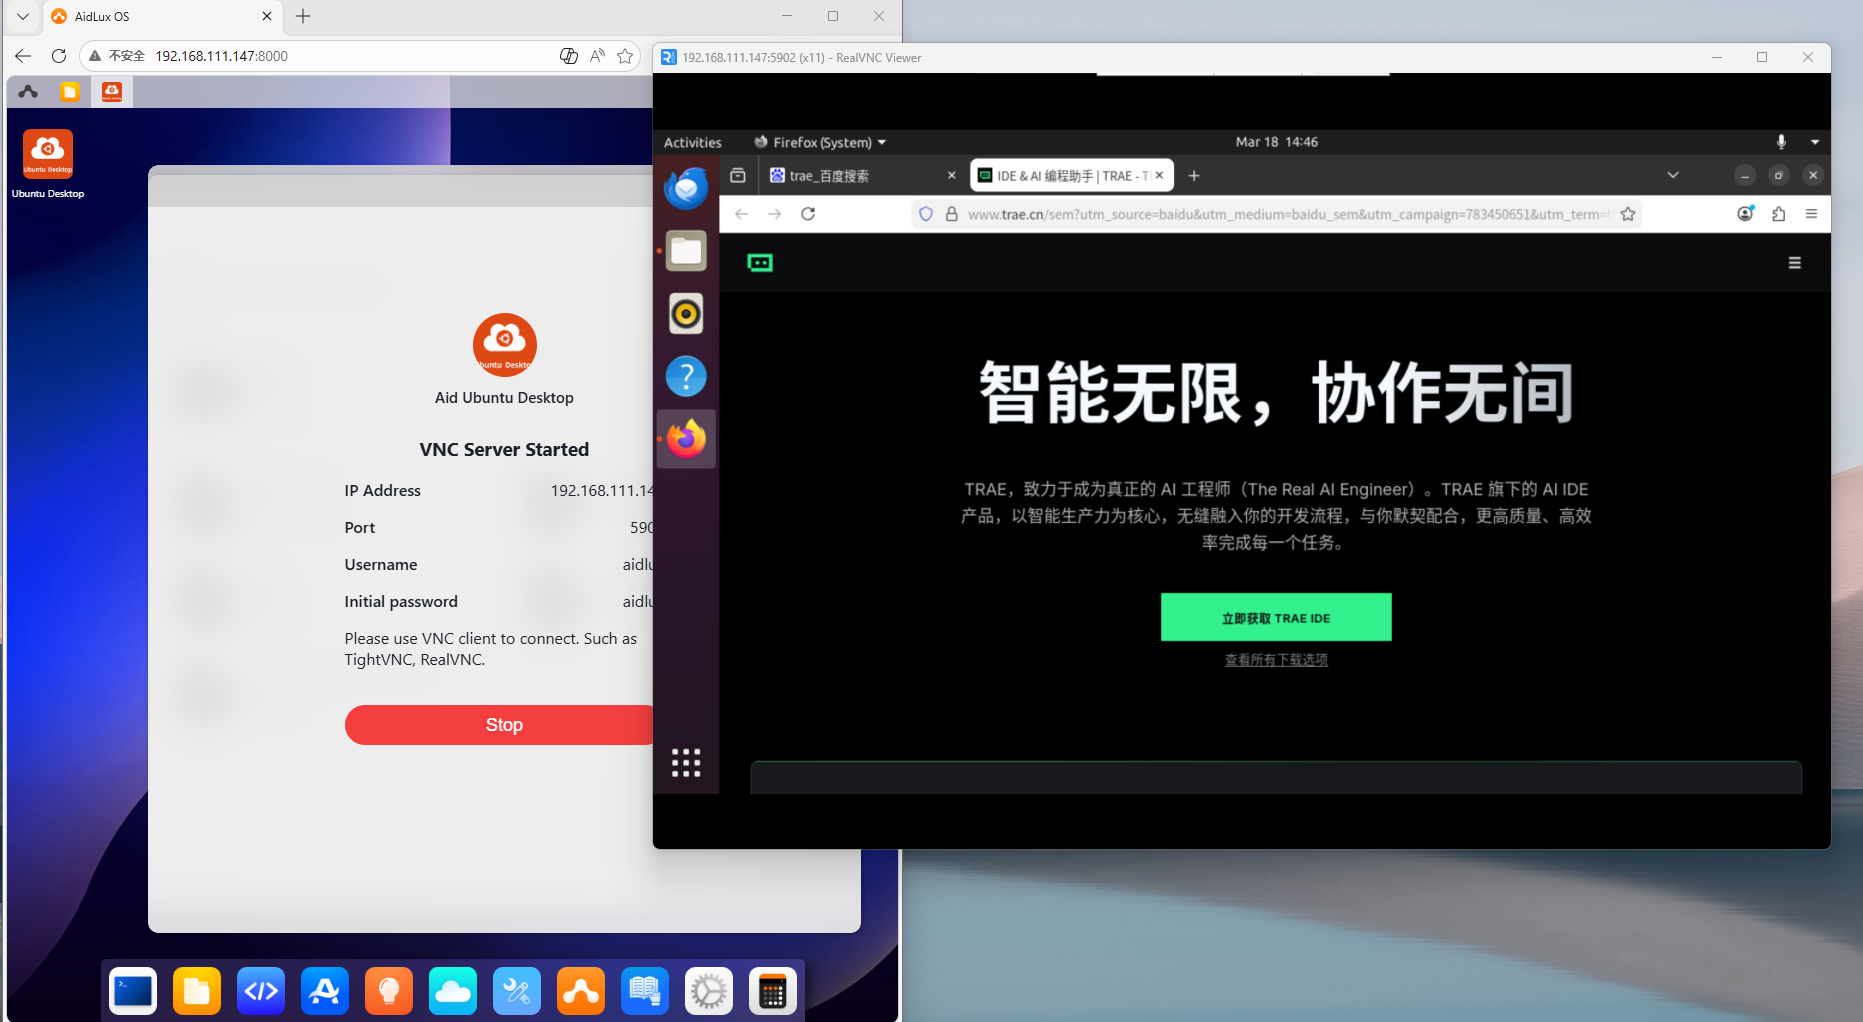Bookmark the TRAE page with the star in Firefox
This screenshot has height=1022, width=1863.
(x=1628, y=214)
